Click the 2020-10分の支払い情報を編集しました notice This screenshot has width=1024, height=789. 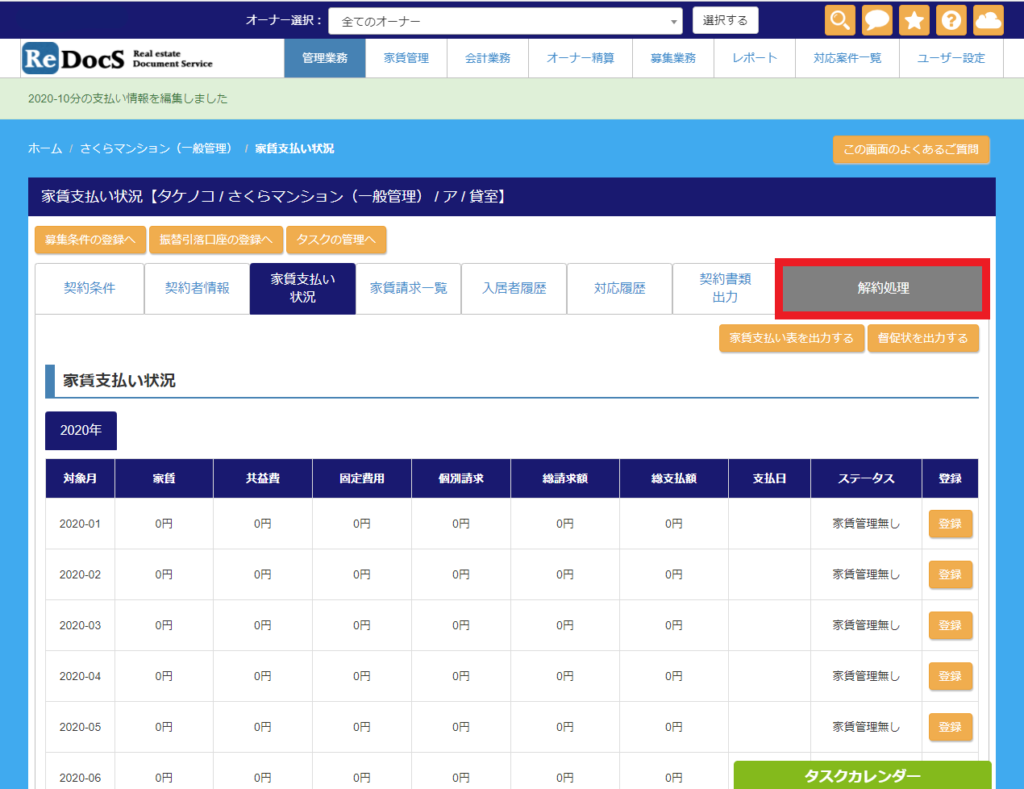point(128,99)
